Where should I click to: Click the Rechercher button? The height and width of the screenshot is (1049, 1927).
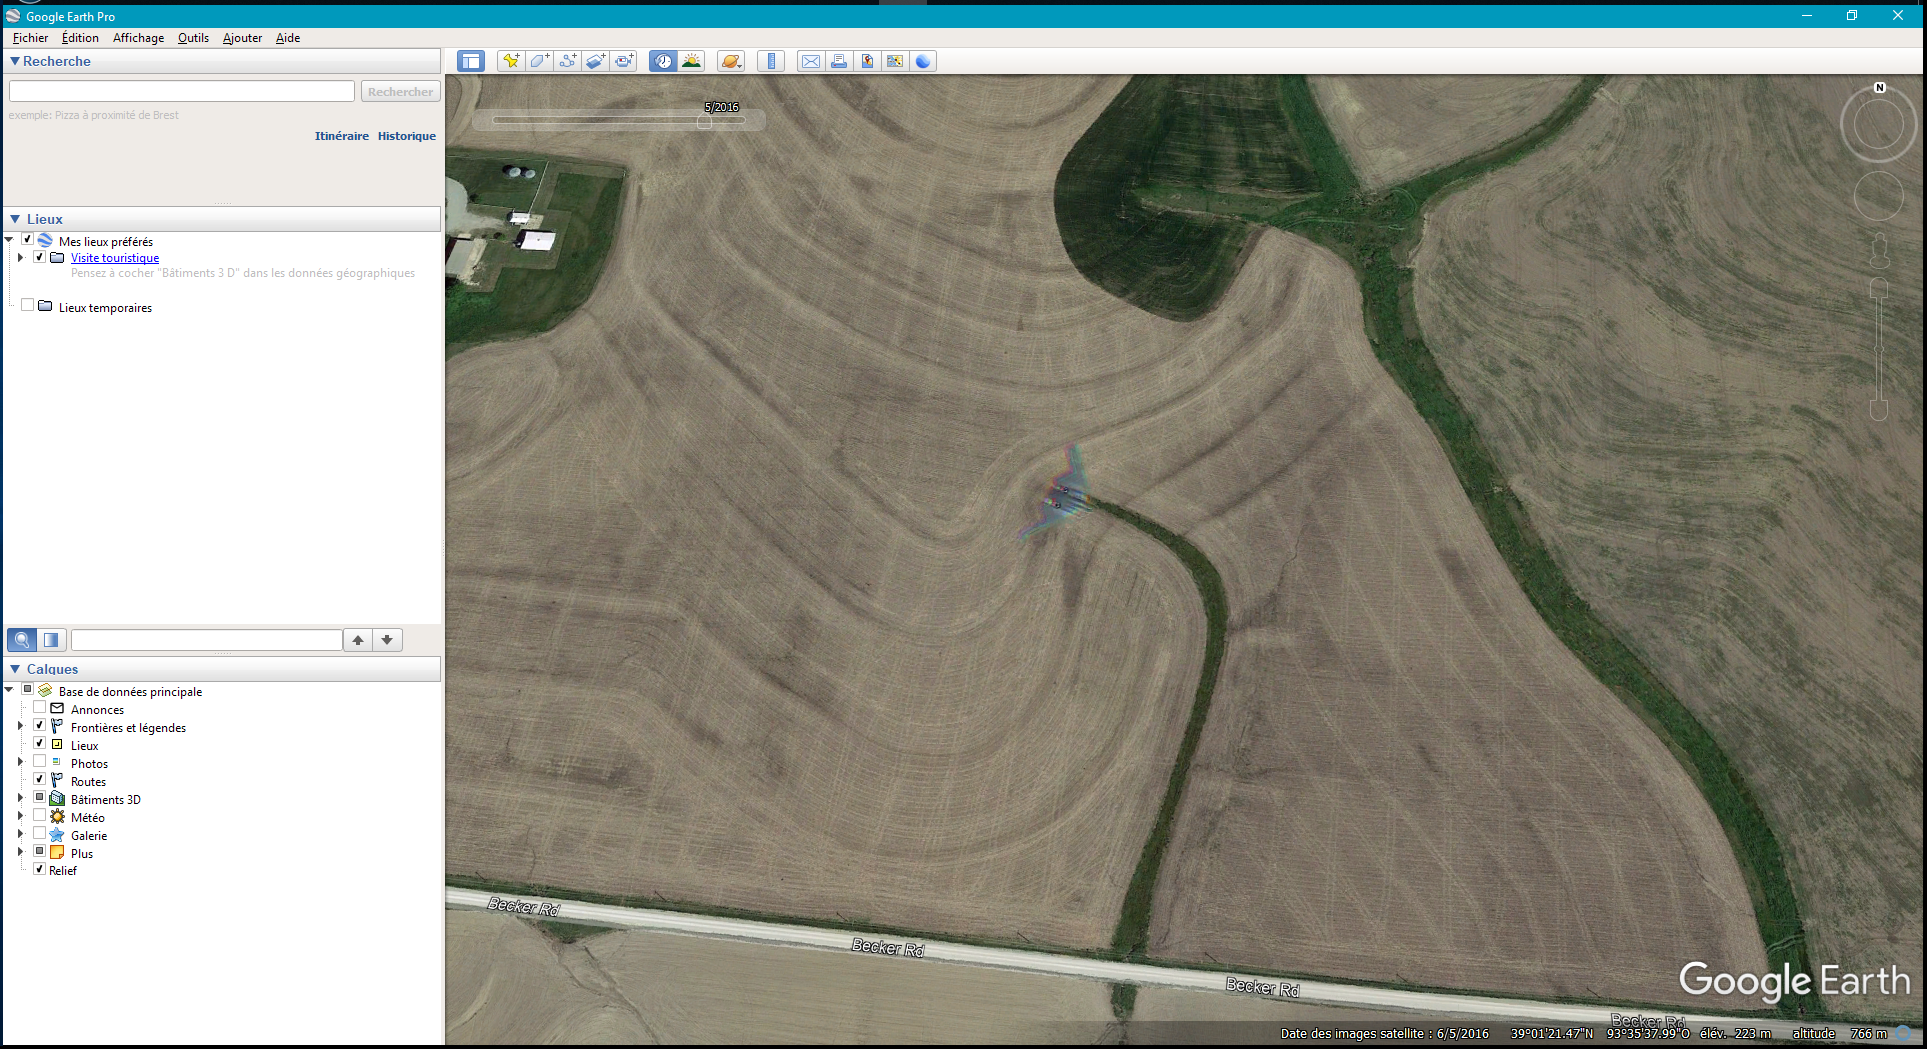click(400, 92)
